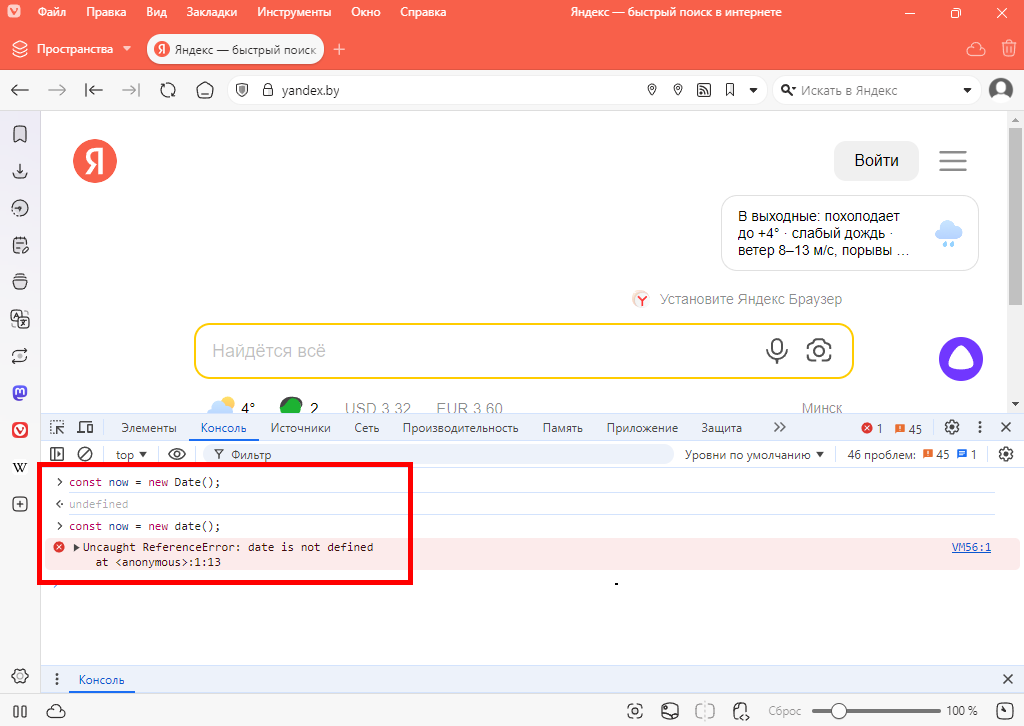Open the Mastodon web panel
The width and height of the screenshot is (1024, 726).
pyautogui.click(x=19, y=393)
